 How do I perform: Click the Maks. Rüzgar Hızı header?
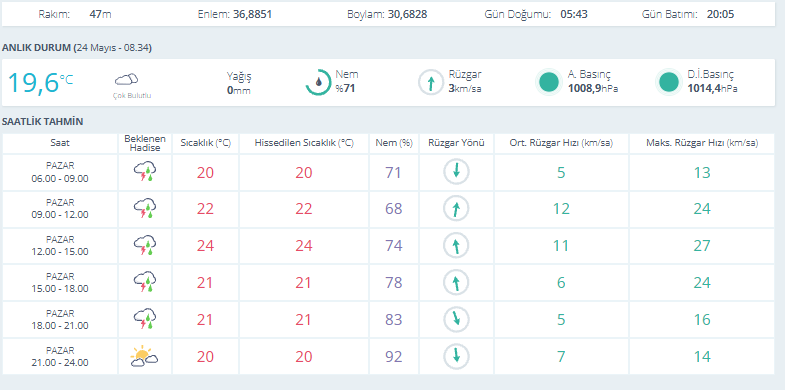[702, 143]
